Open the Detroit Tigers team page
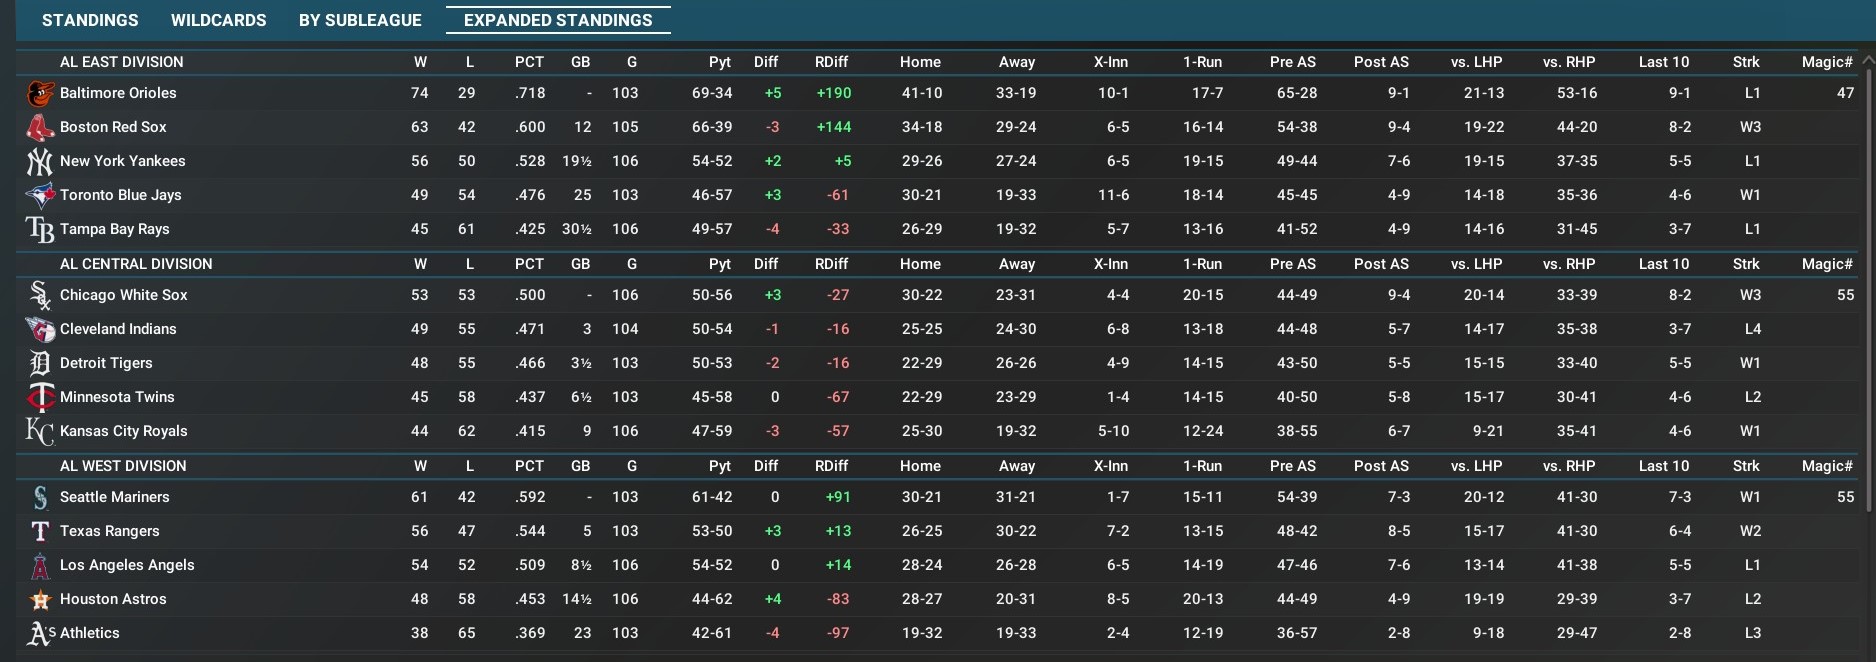The width and height of the screenshot is (1876, 662). [106, 363]
